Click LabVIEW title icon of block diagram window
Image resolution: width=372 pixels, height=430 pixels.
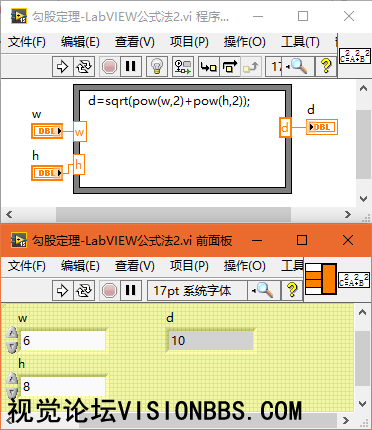click(x=19, y=16)
